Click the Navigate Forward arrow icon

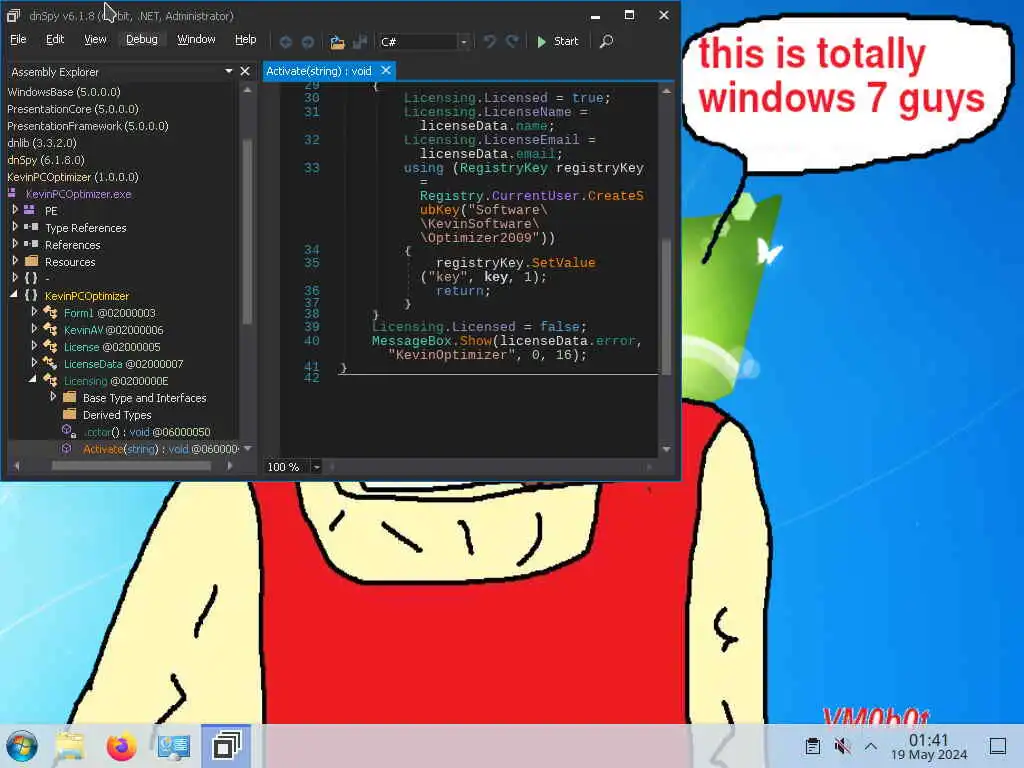coord(308,42)
